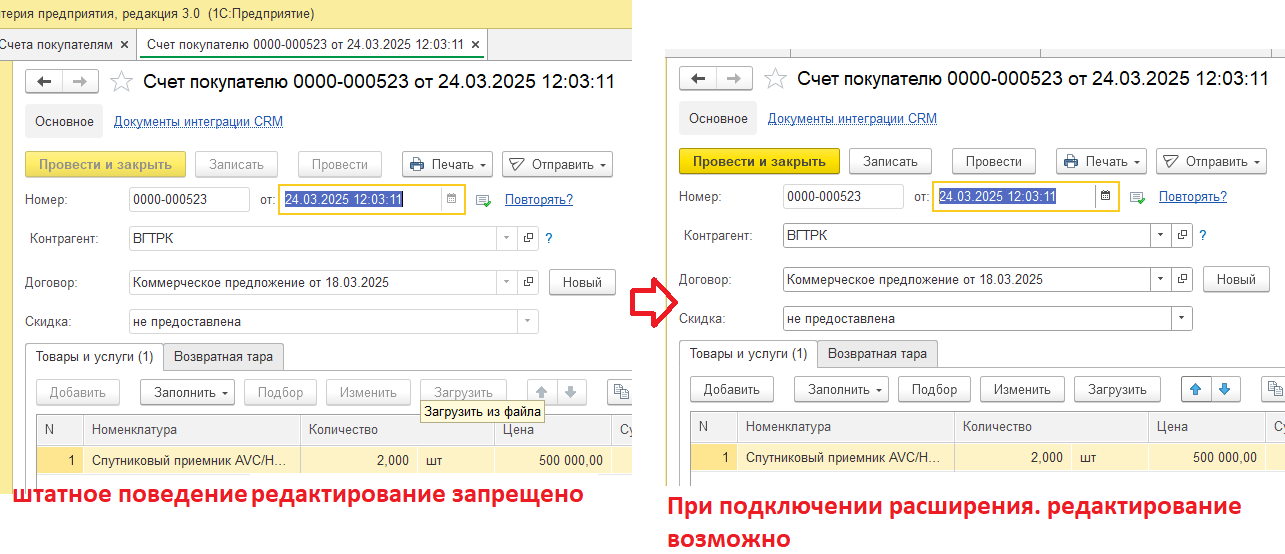Screen dimensions: 1285x554
Task: Move row up in right table toolbar
Action: [x=1197, y=389]
